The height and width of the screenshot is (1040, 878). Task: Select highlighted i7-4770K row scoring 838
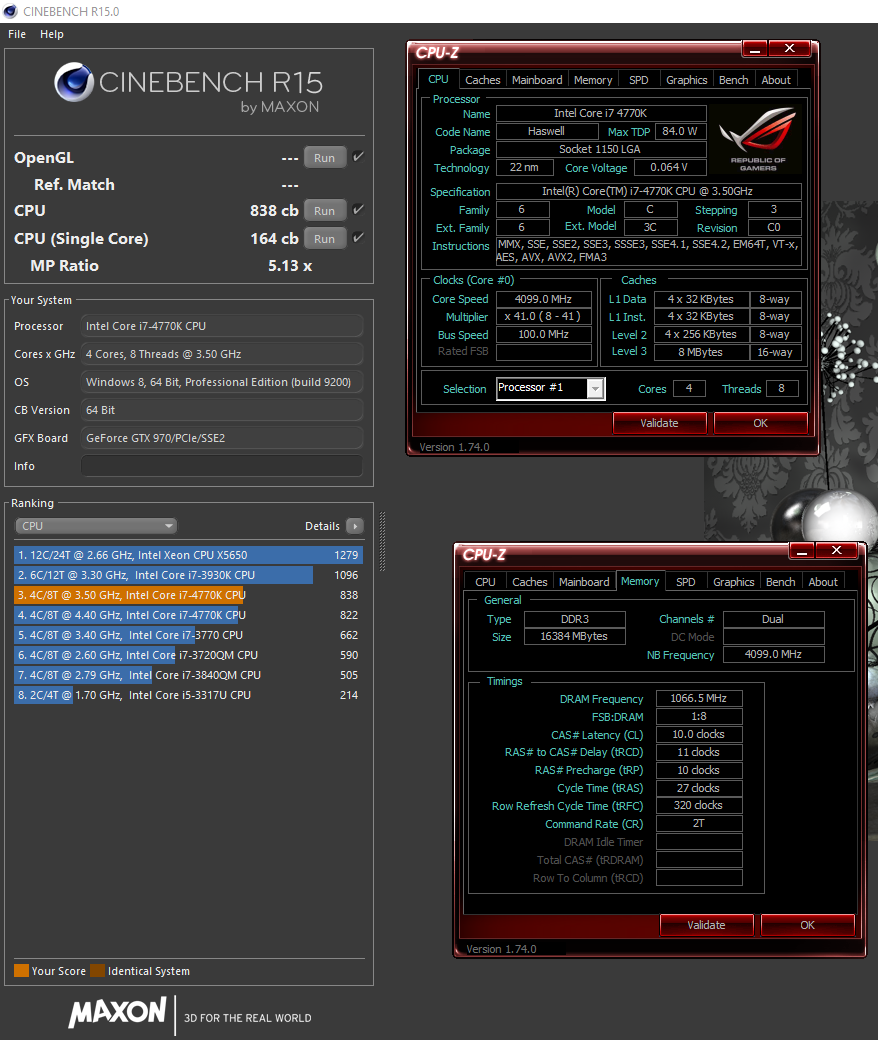188,595
